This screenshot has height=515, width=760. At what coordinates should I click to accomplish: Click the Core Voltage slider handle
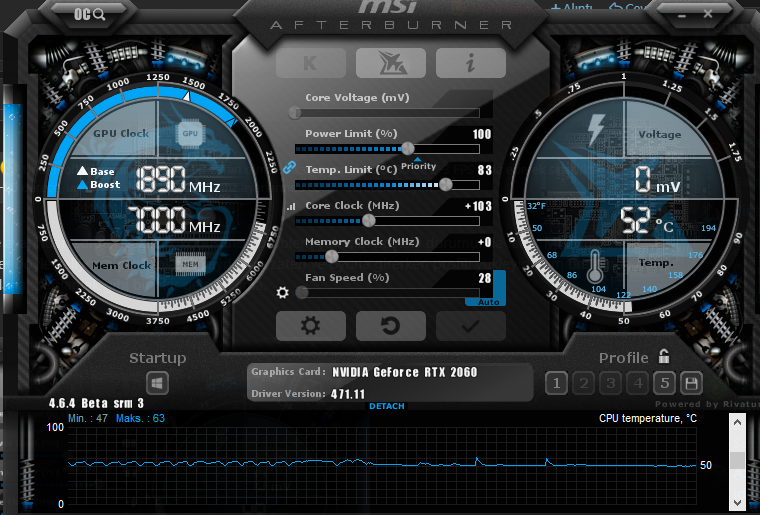295,113
